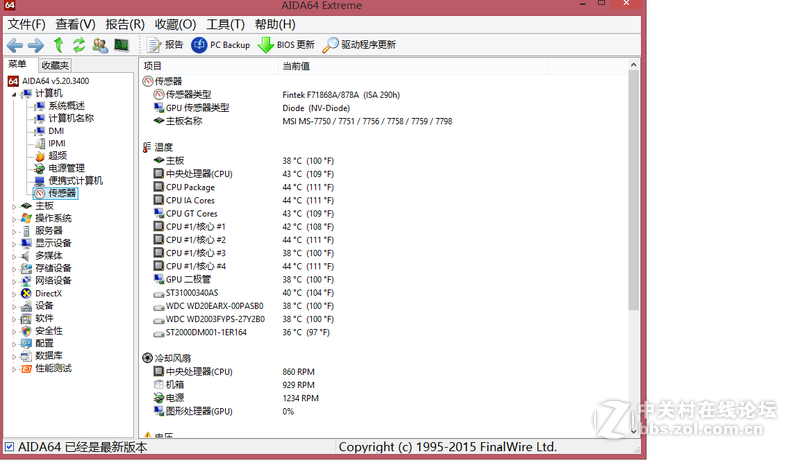The image size is (800, 463).
Task: Generate a report with 报告 button
Action: pyautogui.click(x=164, y=45)
